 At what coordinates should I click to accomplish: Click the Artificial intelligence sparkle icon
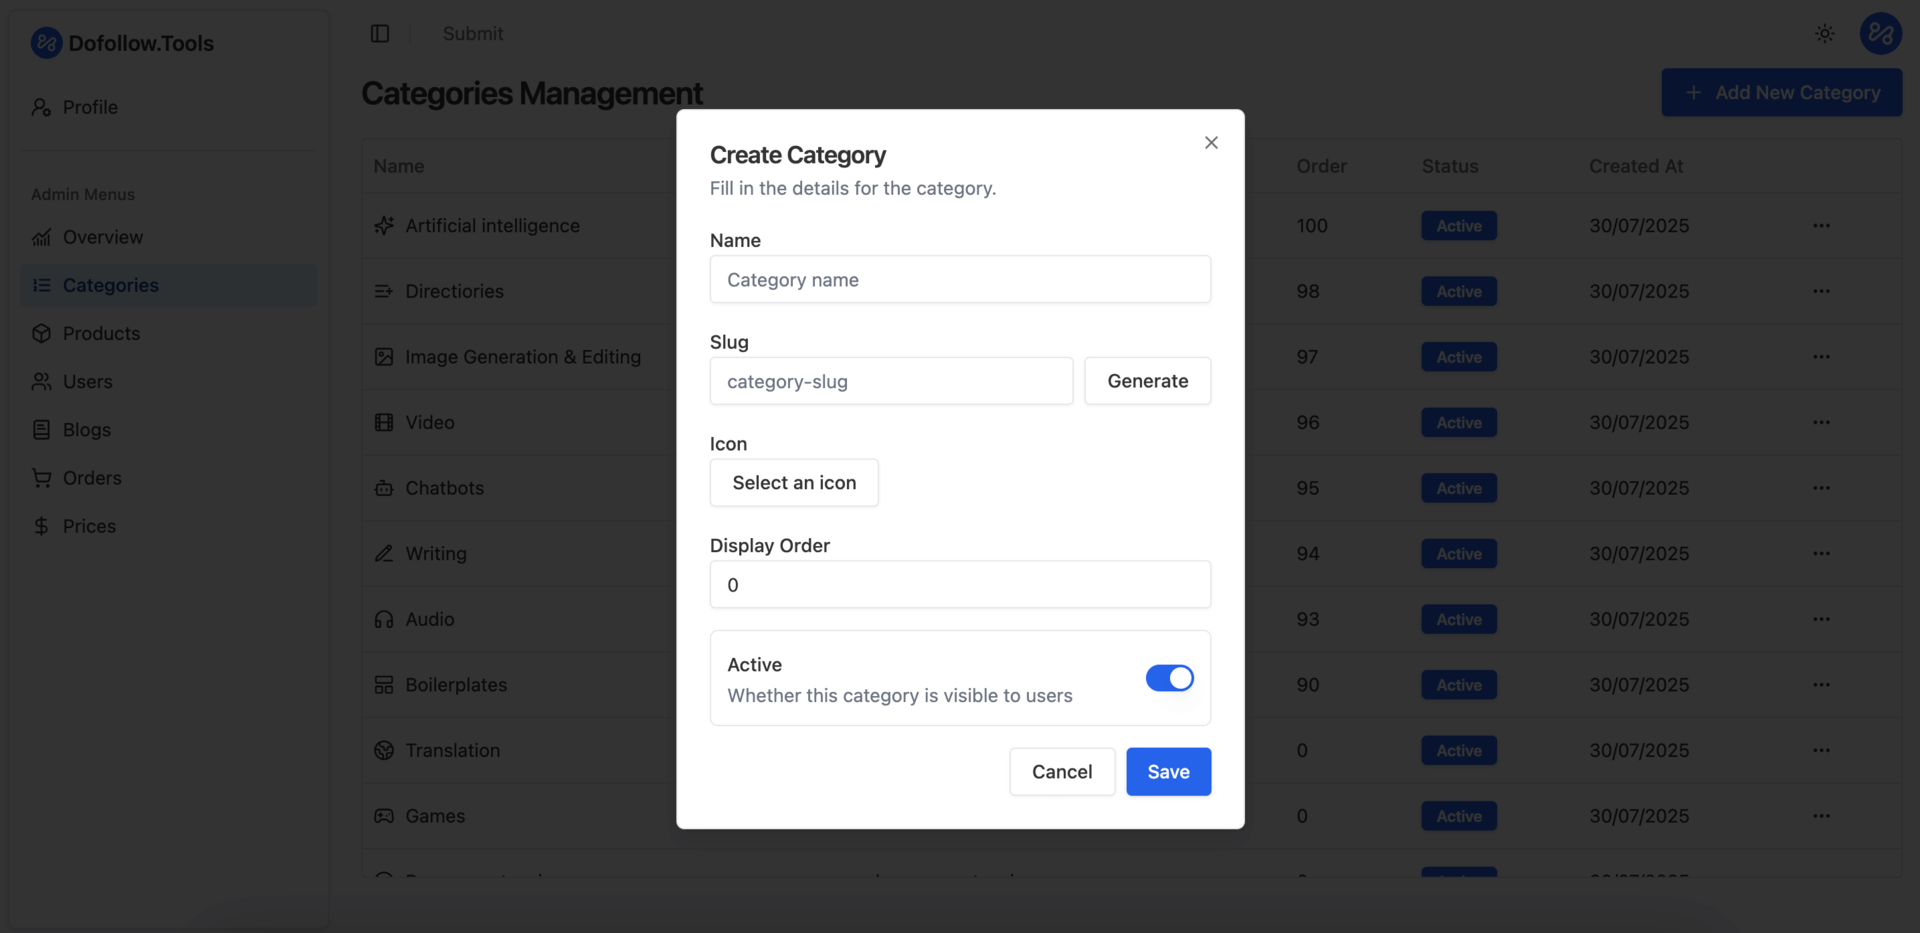click(x=384, y=226)
